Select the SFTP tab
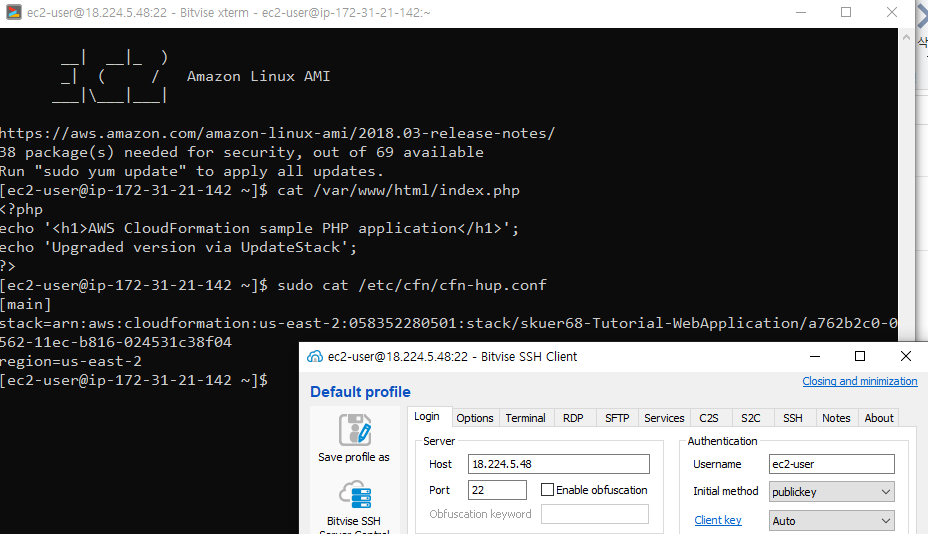 617,418
